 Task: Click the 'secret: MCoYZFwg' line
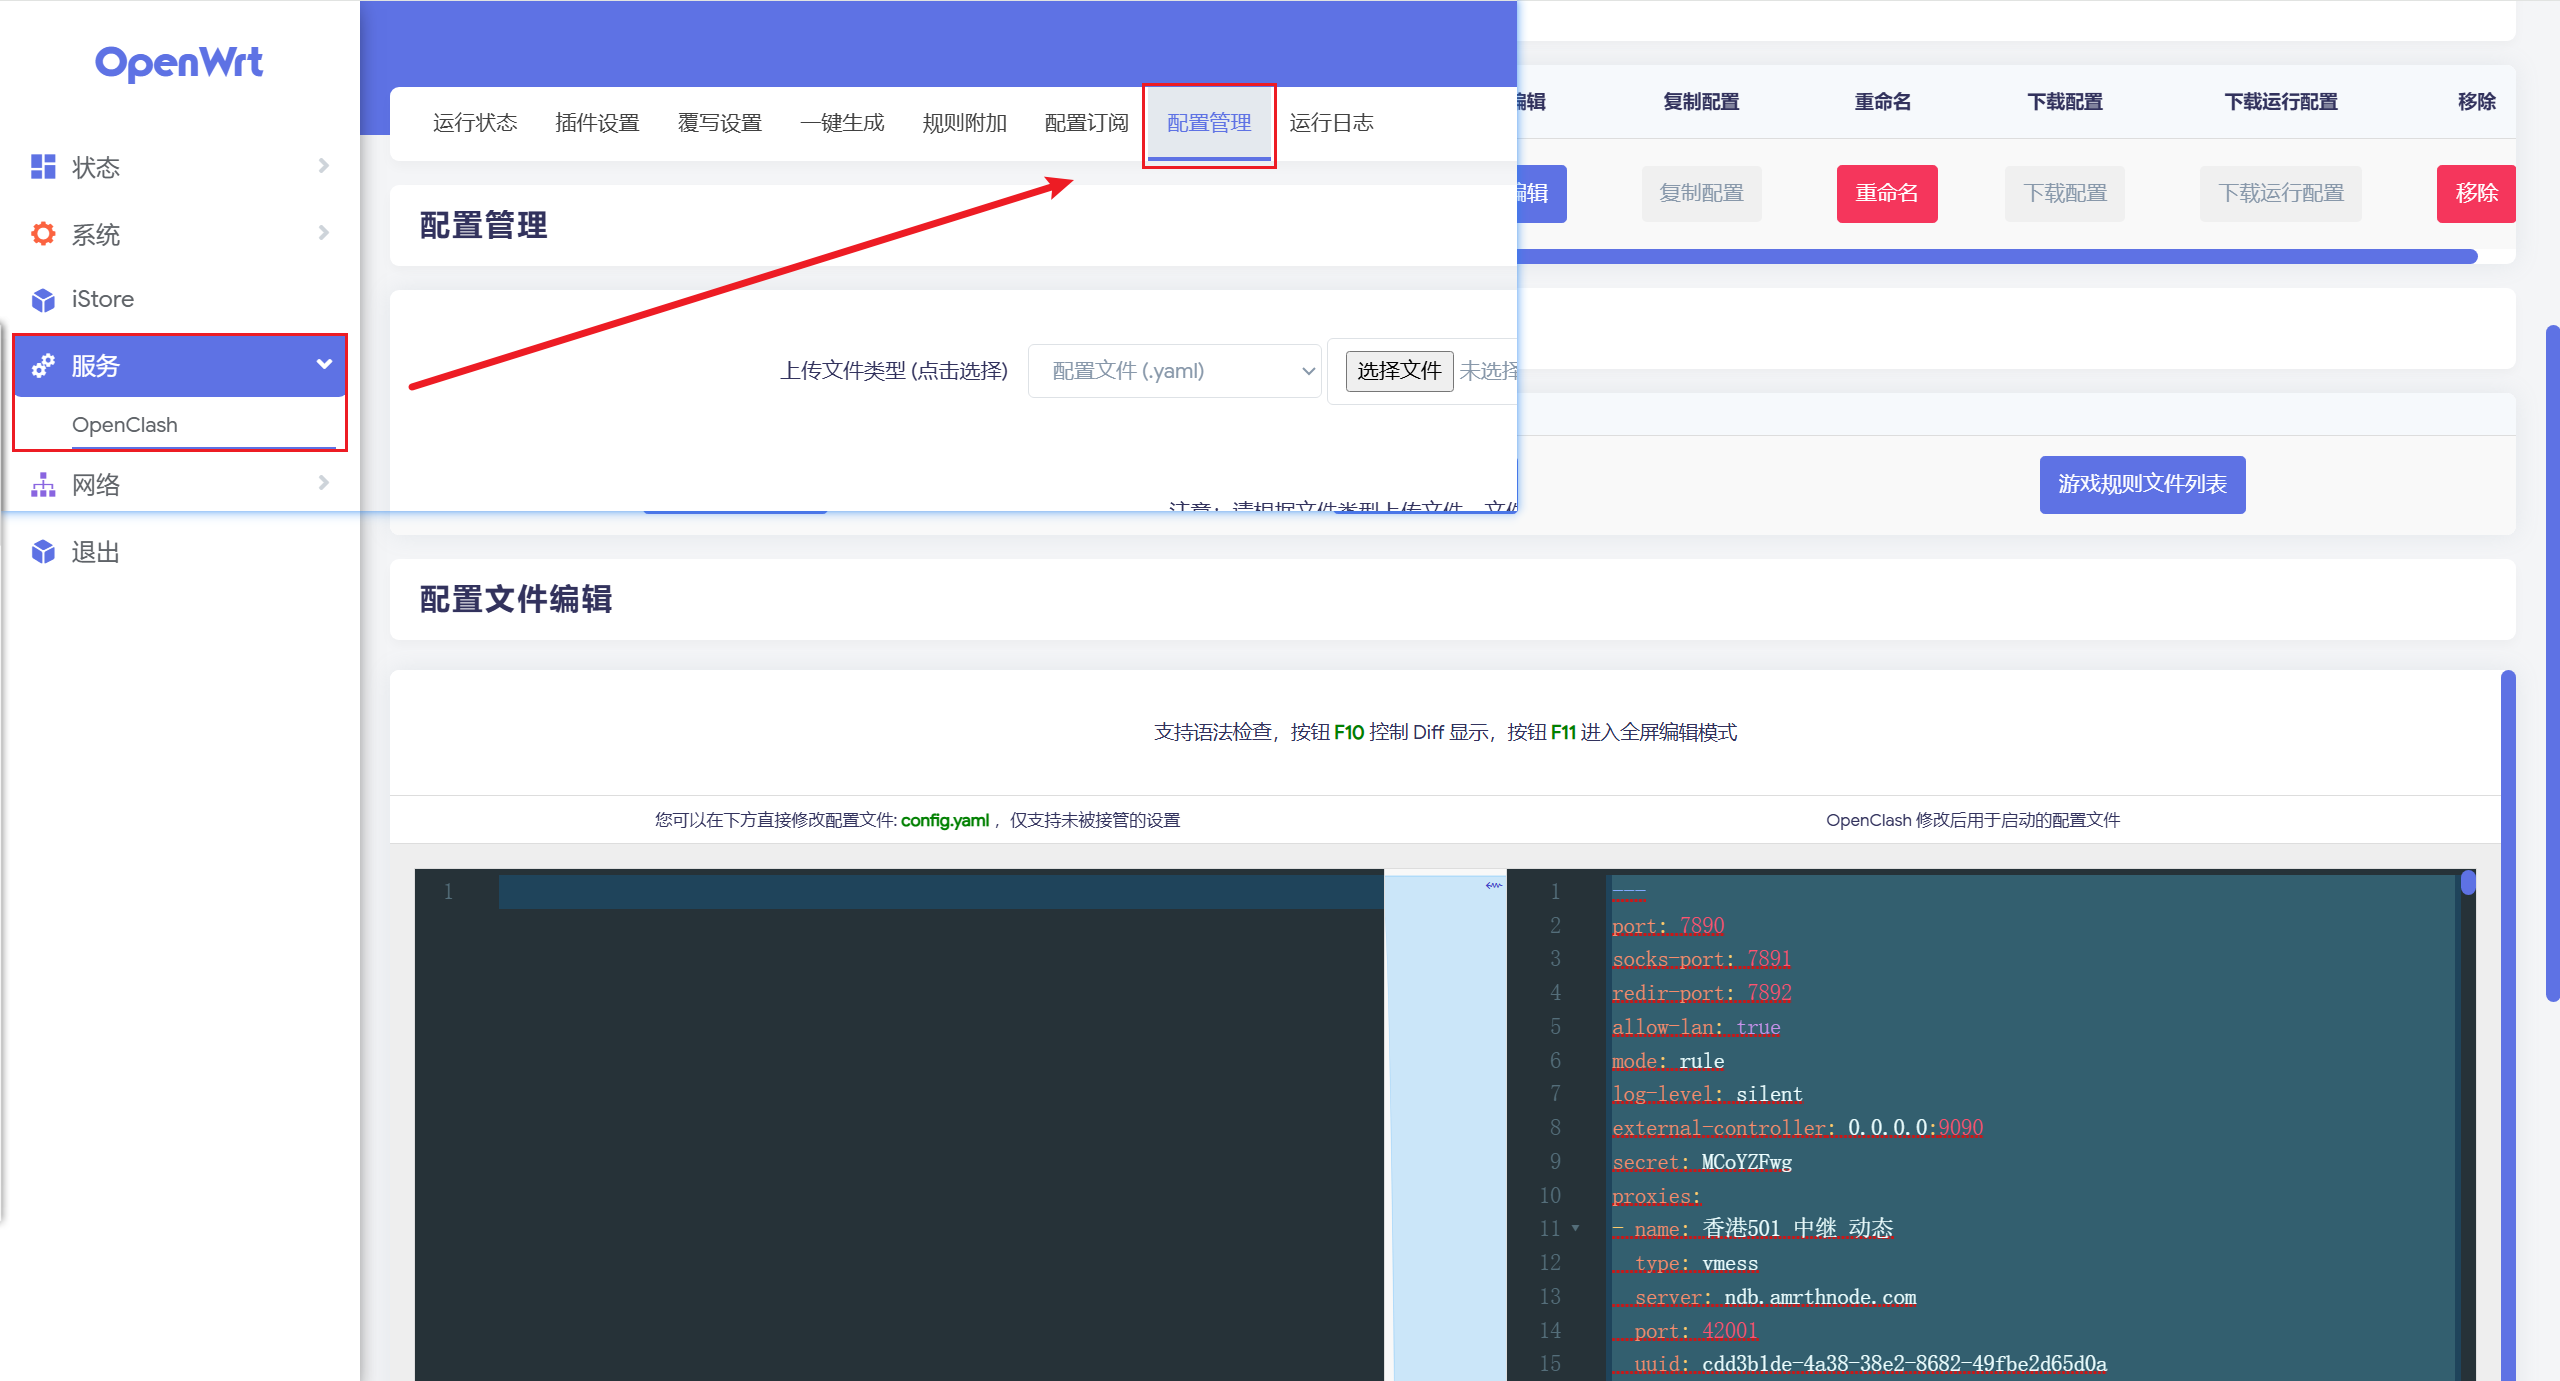point(1702,1162)
